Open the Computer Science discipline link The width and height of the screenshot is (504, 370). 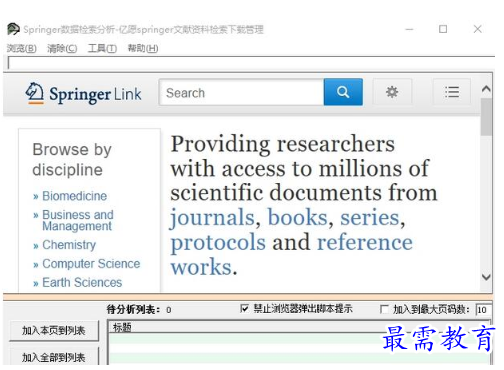click(x=91, y=264)
